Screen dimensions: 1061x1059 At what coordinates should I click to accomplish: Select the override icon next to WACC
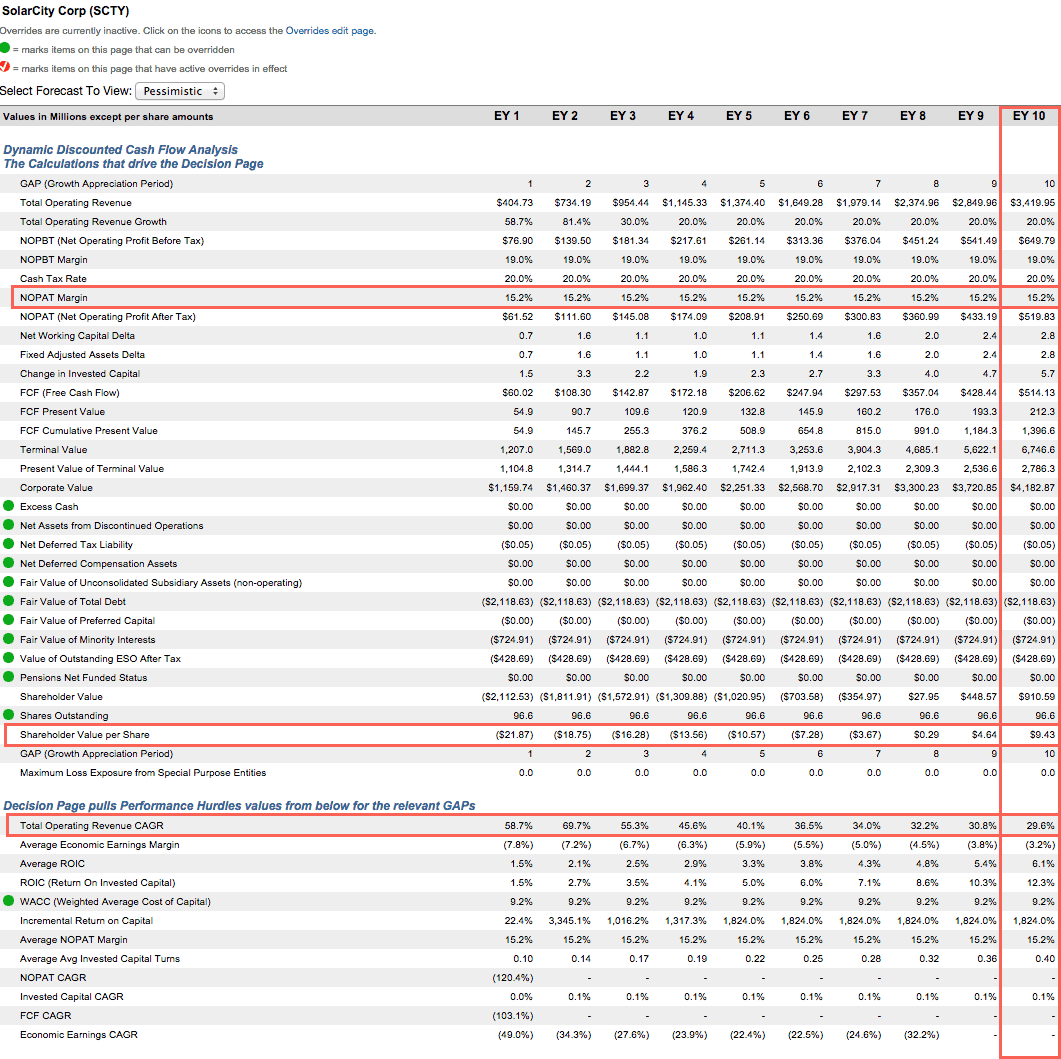click(8, 901)
